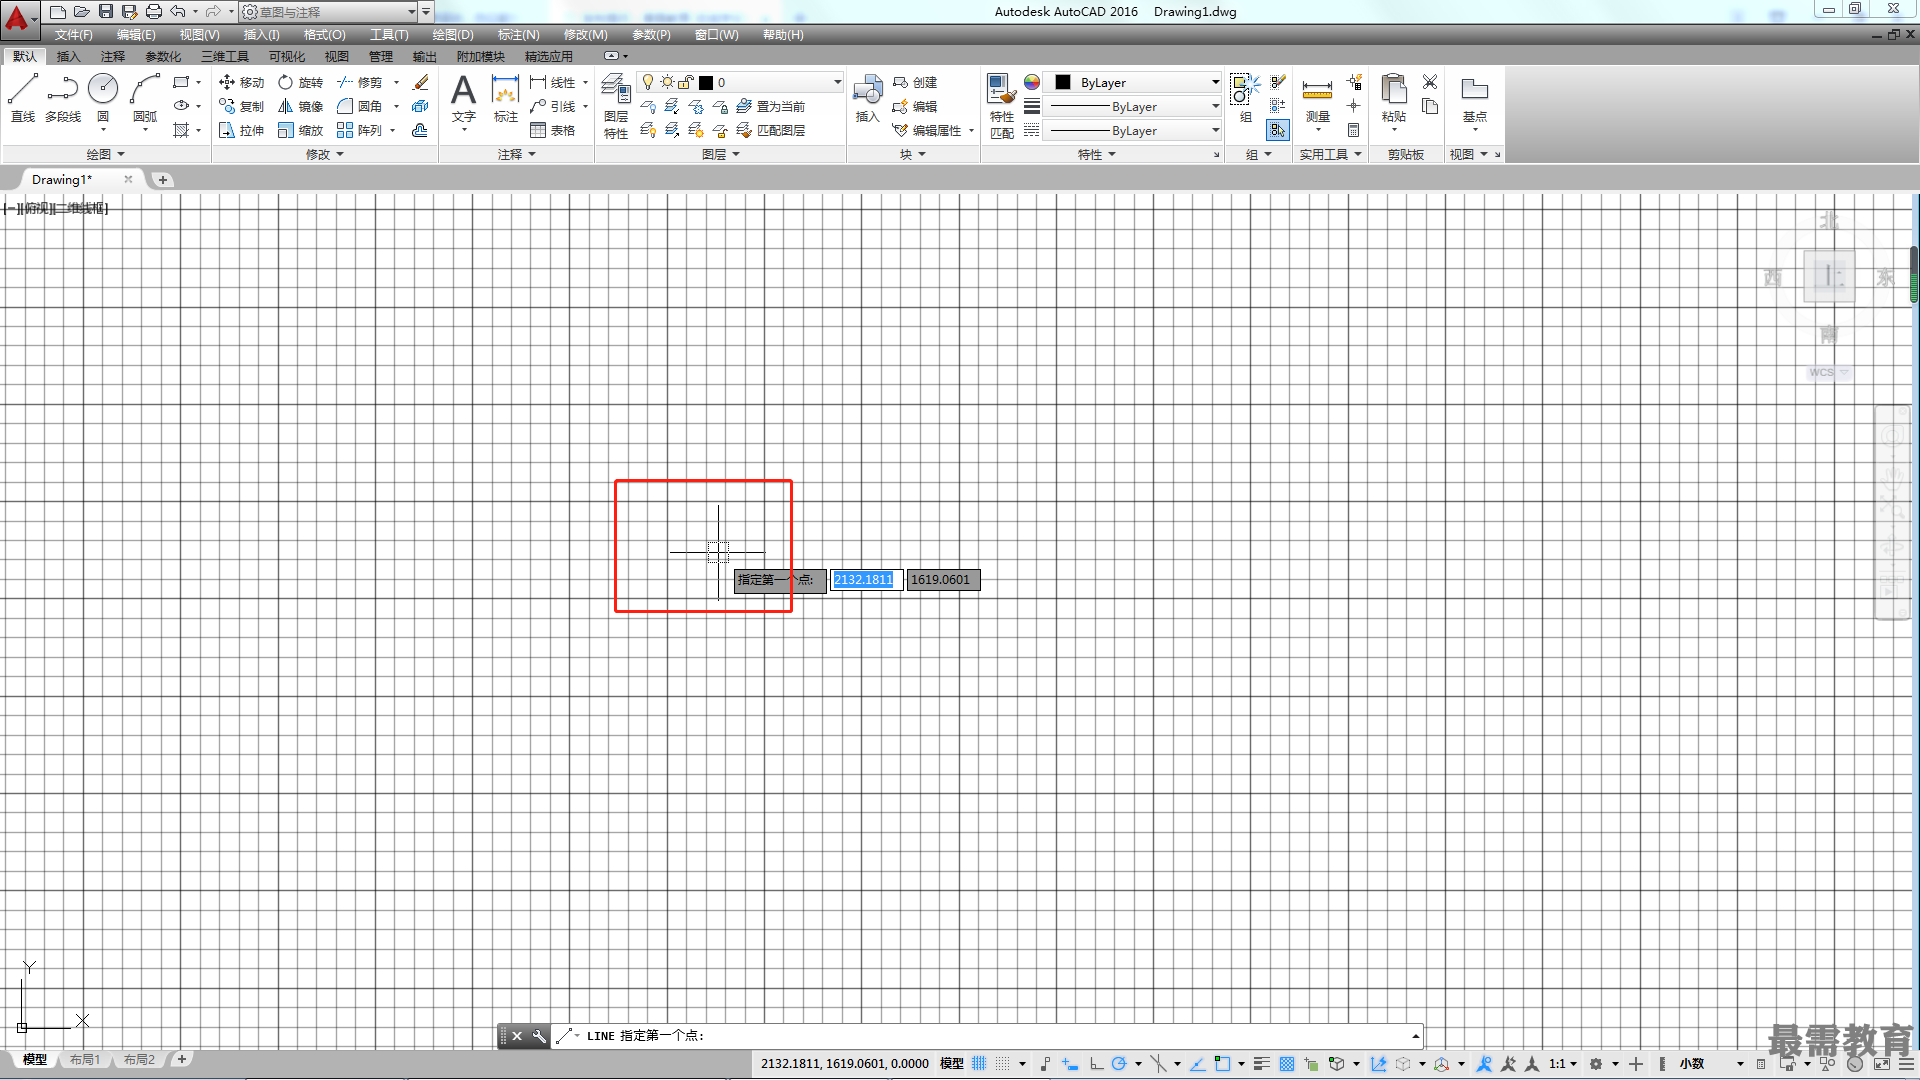This screenshot has height=1080, width=1920.
Task: Click the 测量 measure tool
Action: point(1317,98)
